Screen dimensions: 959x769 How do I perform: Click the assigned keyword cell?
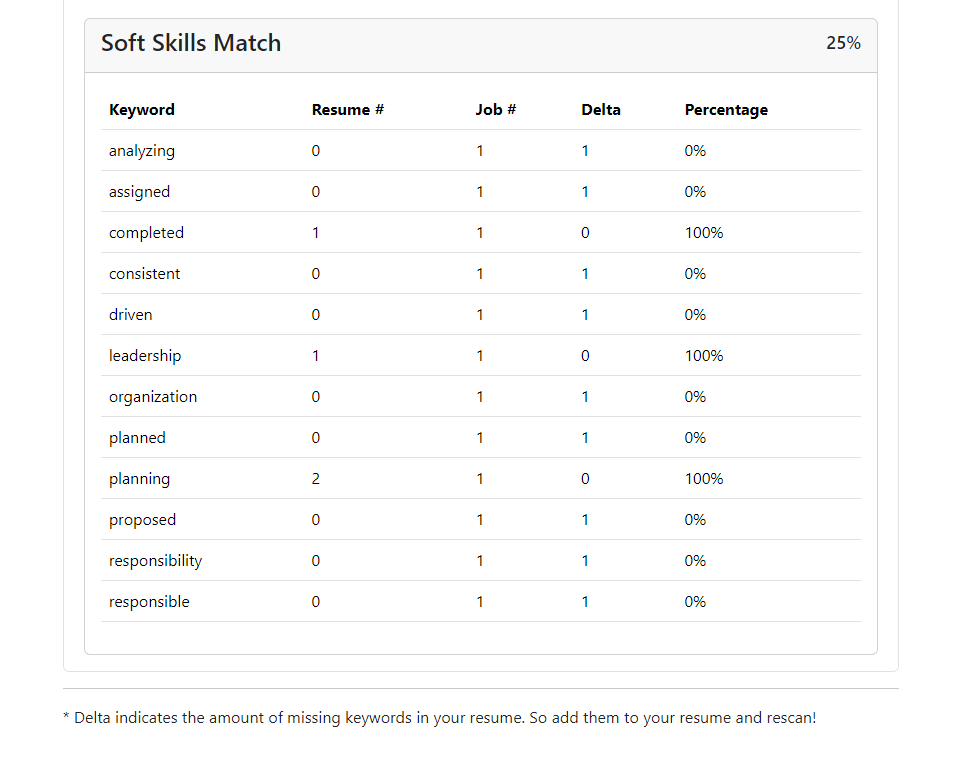point(139,191)
